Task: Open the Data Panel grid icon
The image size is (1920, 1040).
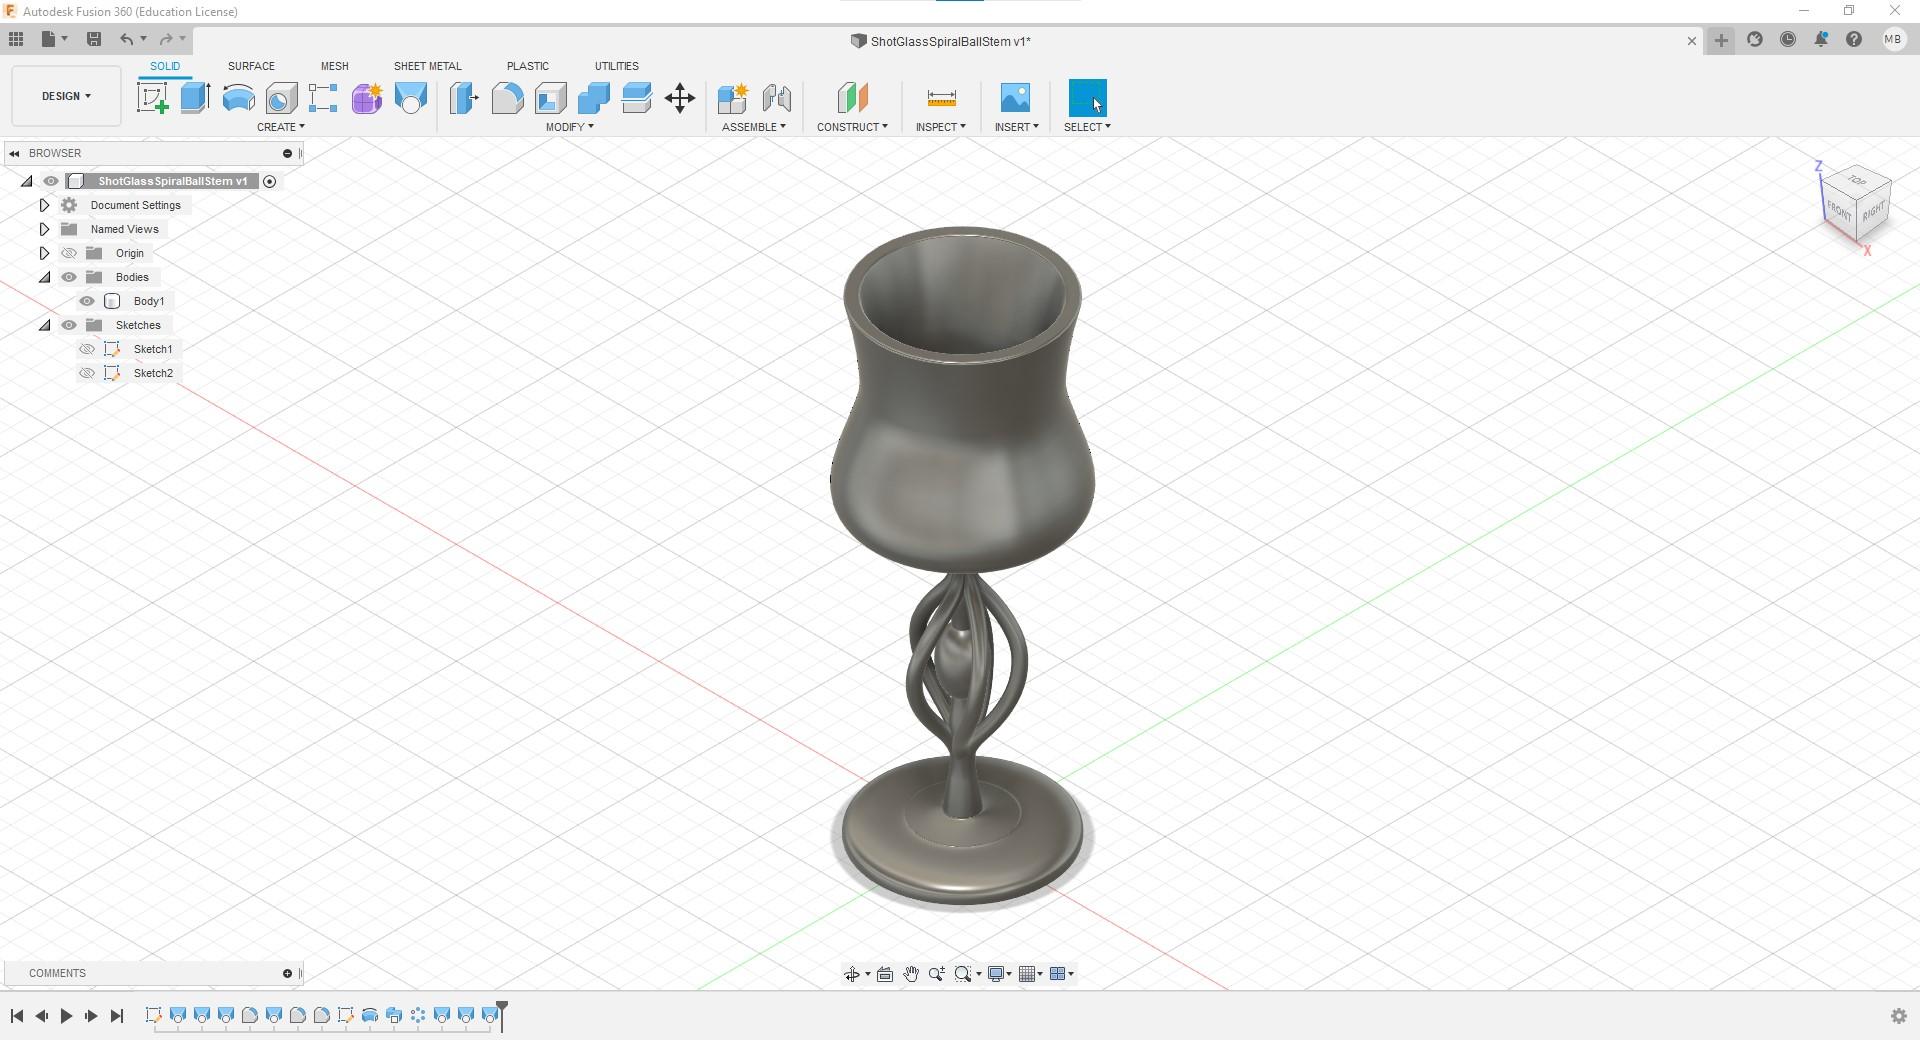Action: (16, 39)
